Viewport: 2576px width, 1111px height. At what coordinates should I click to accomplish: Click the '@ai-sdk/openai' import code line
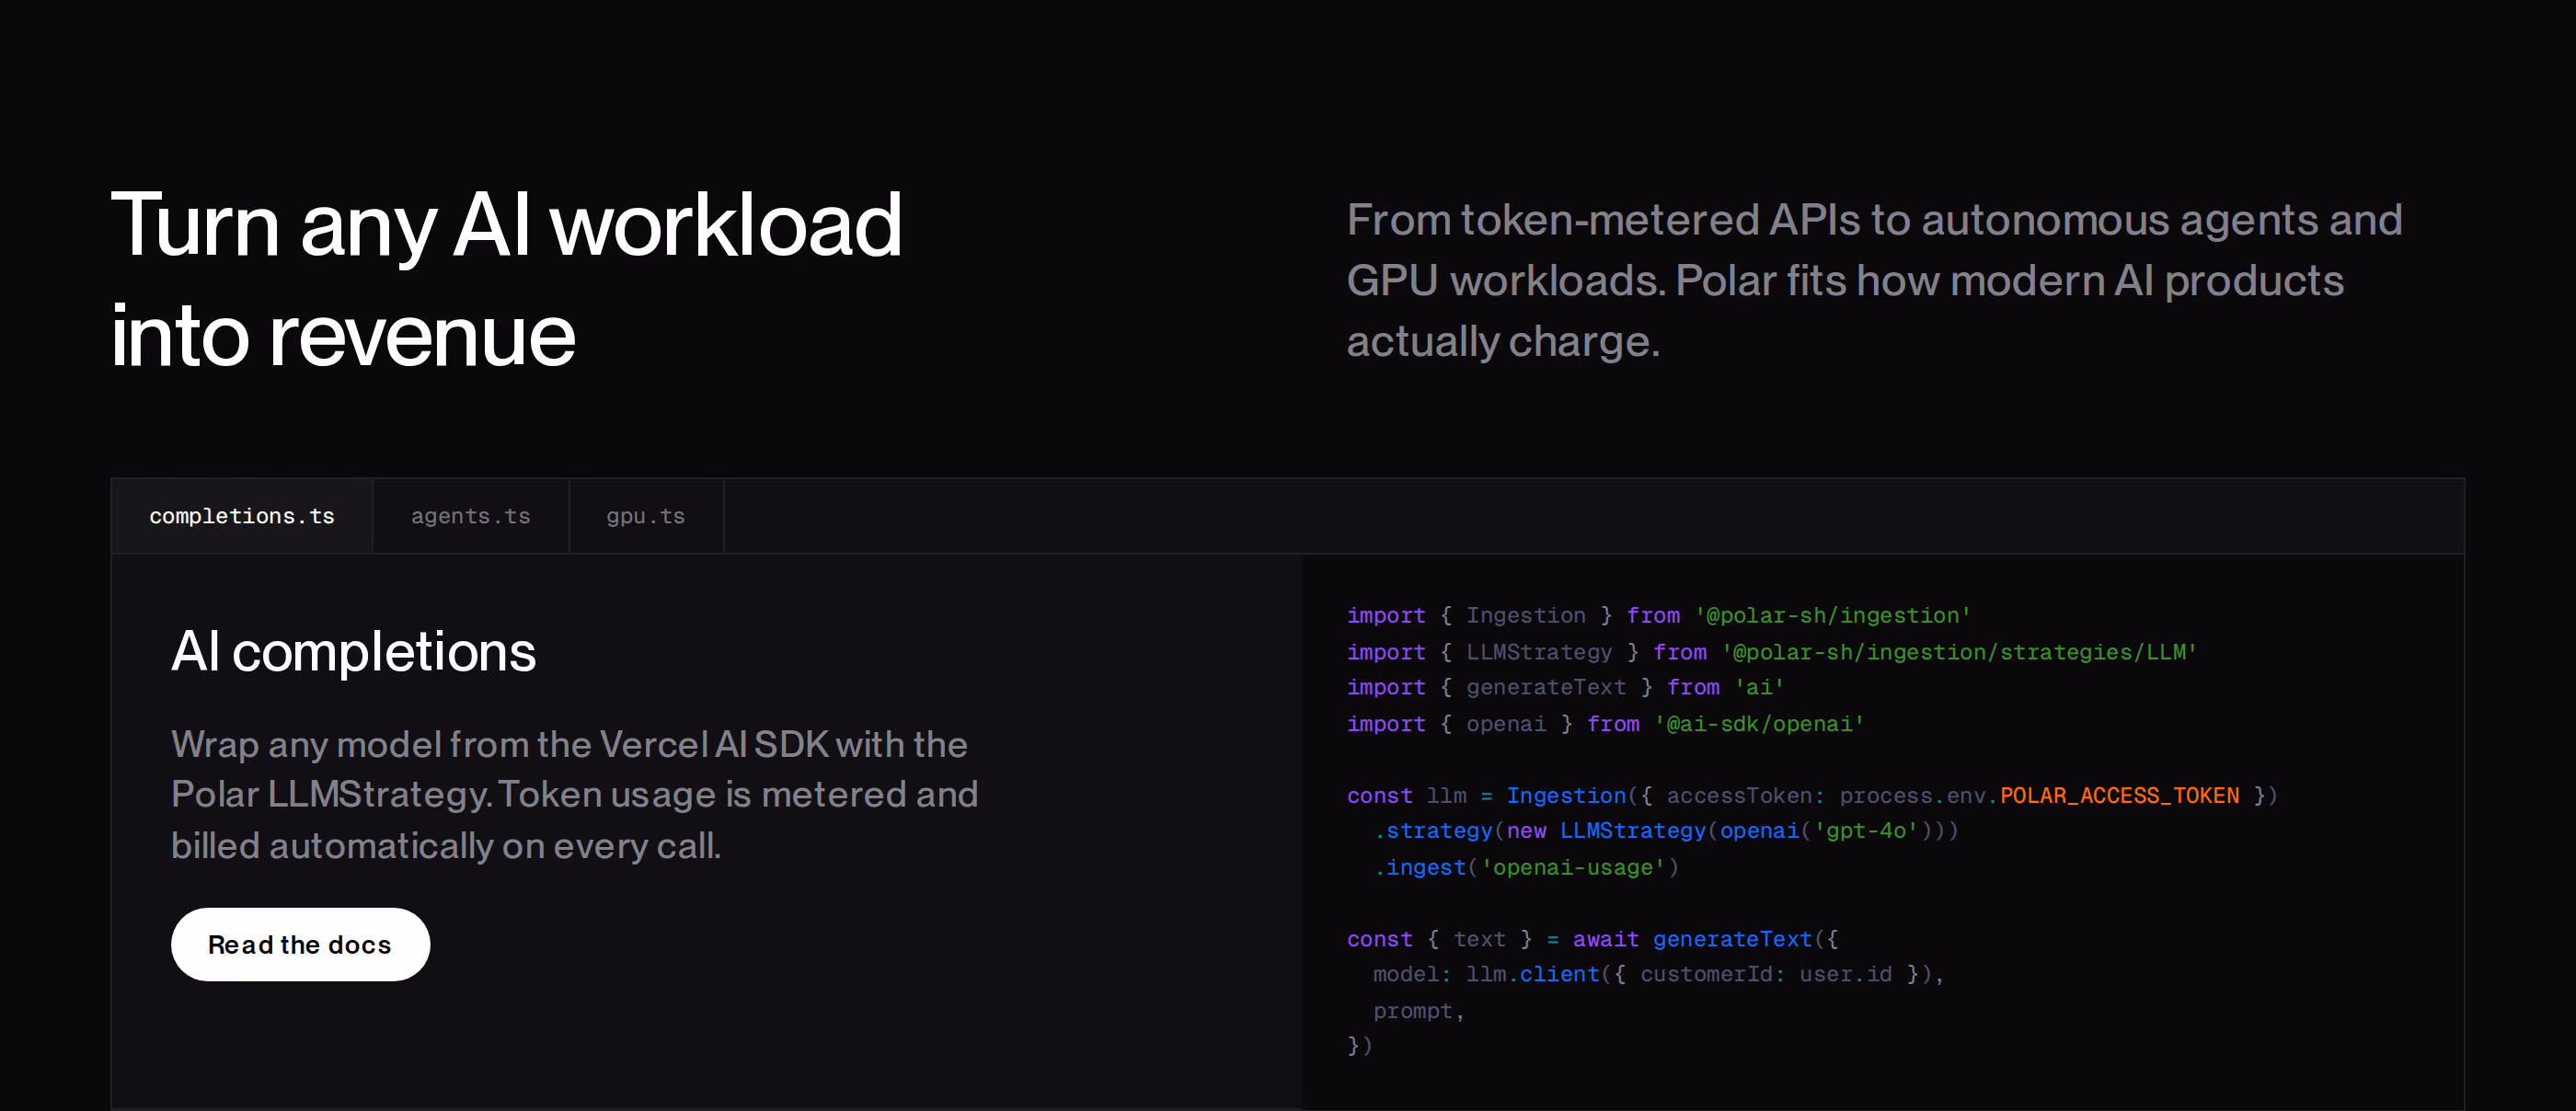[x=1605, y=724]
